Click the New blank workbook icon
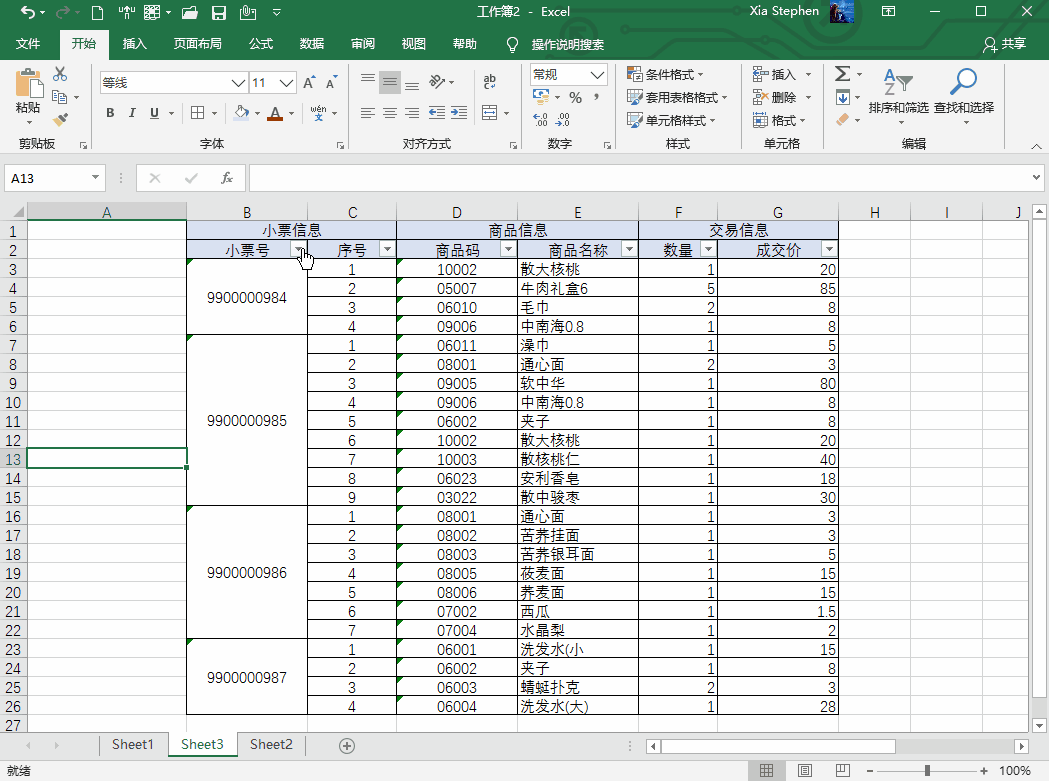 97,12
